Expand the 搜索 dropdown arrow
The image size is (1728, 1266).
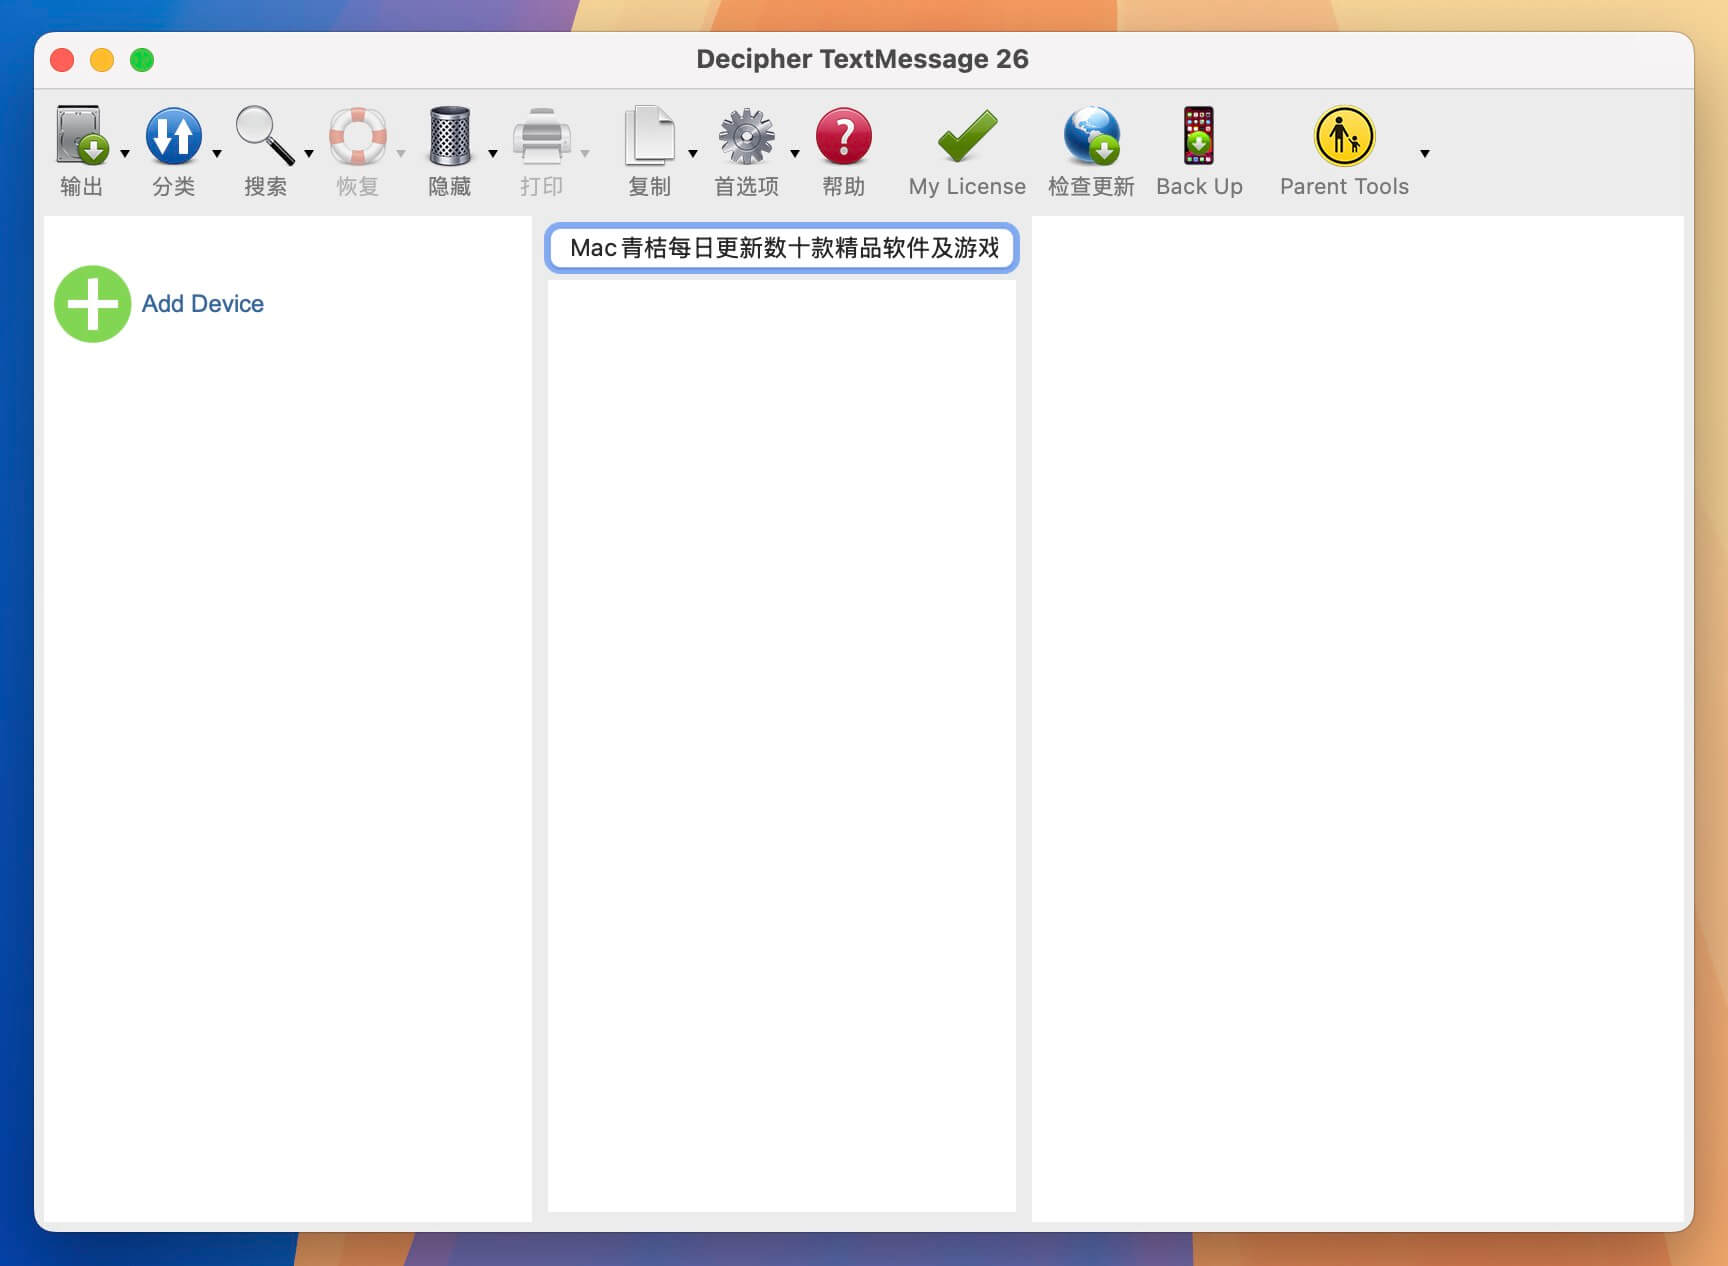point(309,154)
